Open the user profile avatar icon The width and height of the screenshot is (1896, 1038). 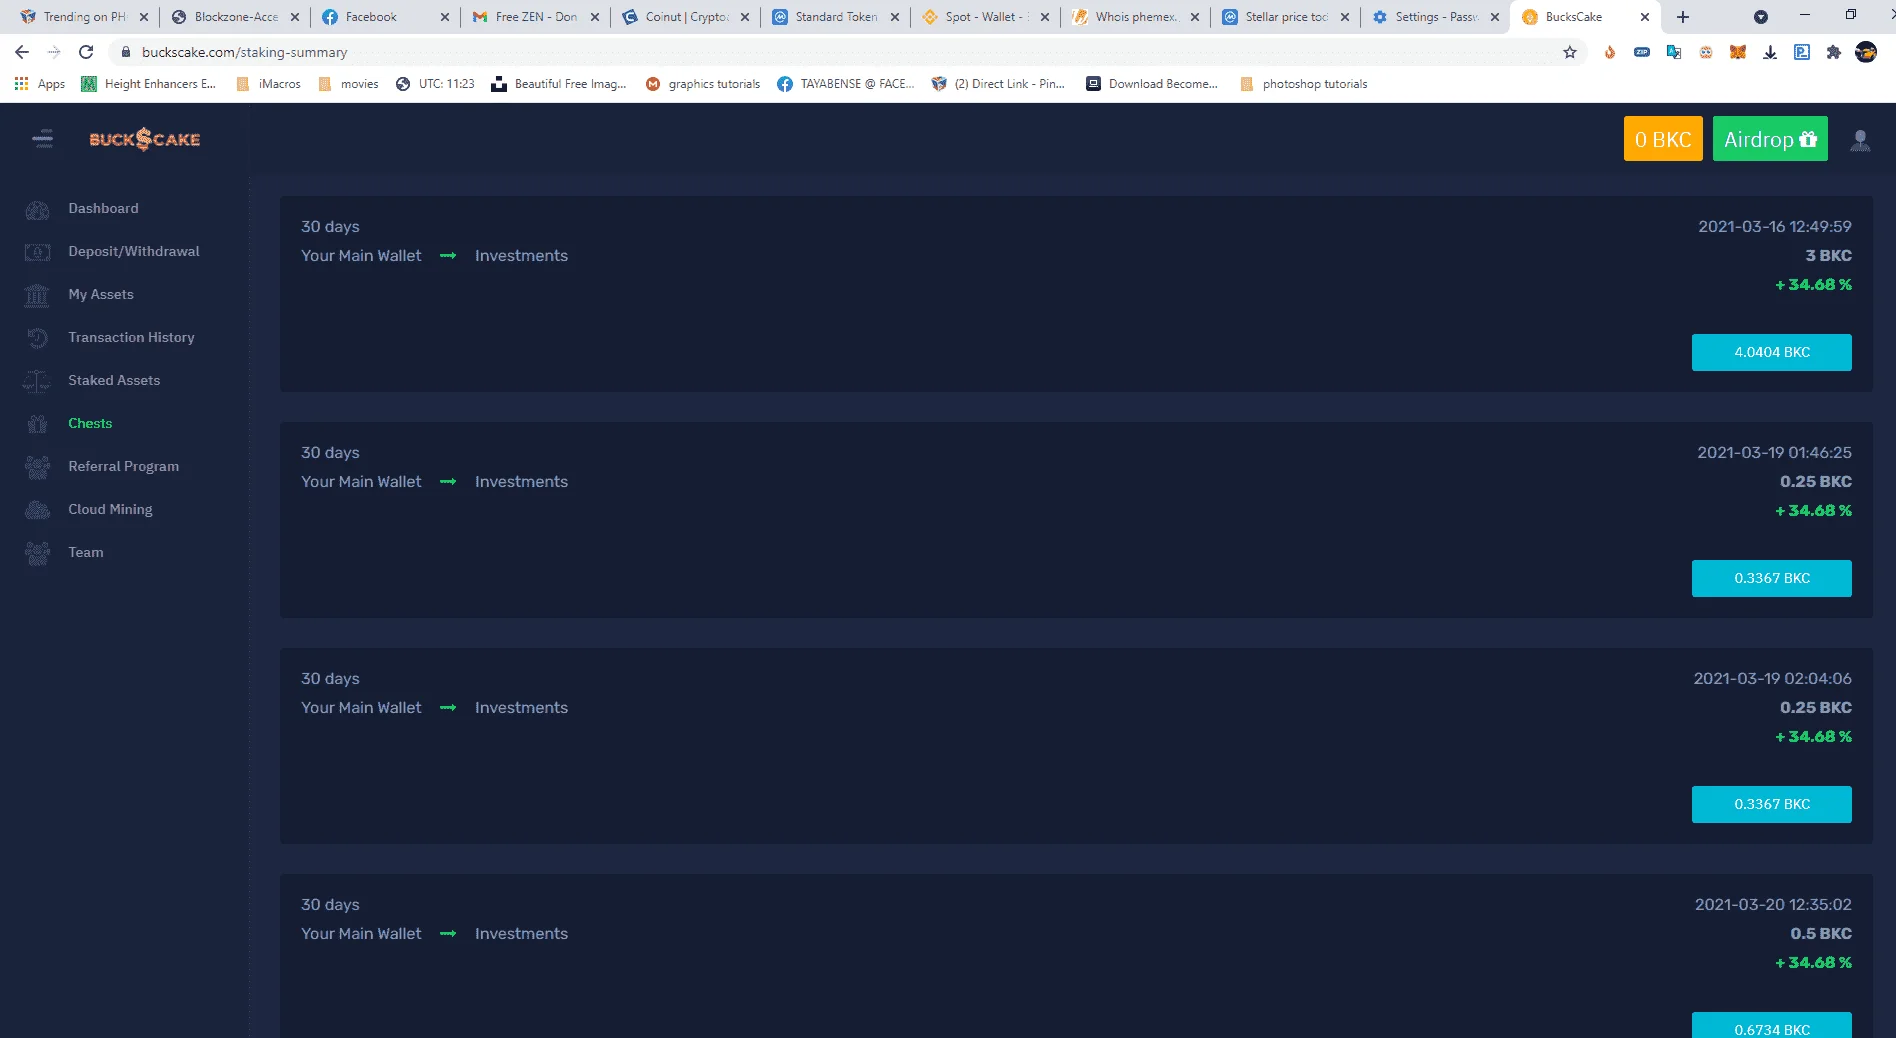(x=1860, y=140)
